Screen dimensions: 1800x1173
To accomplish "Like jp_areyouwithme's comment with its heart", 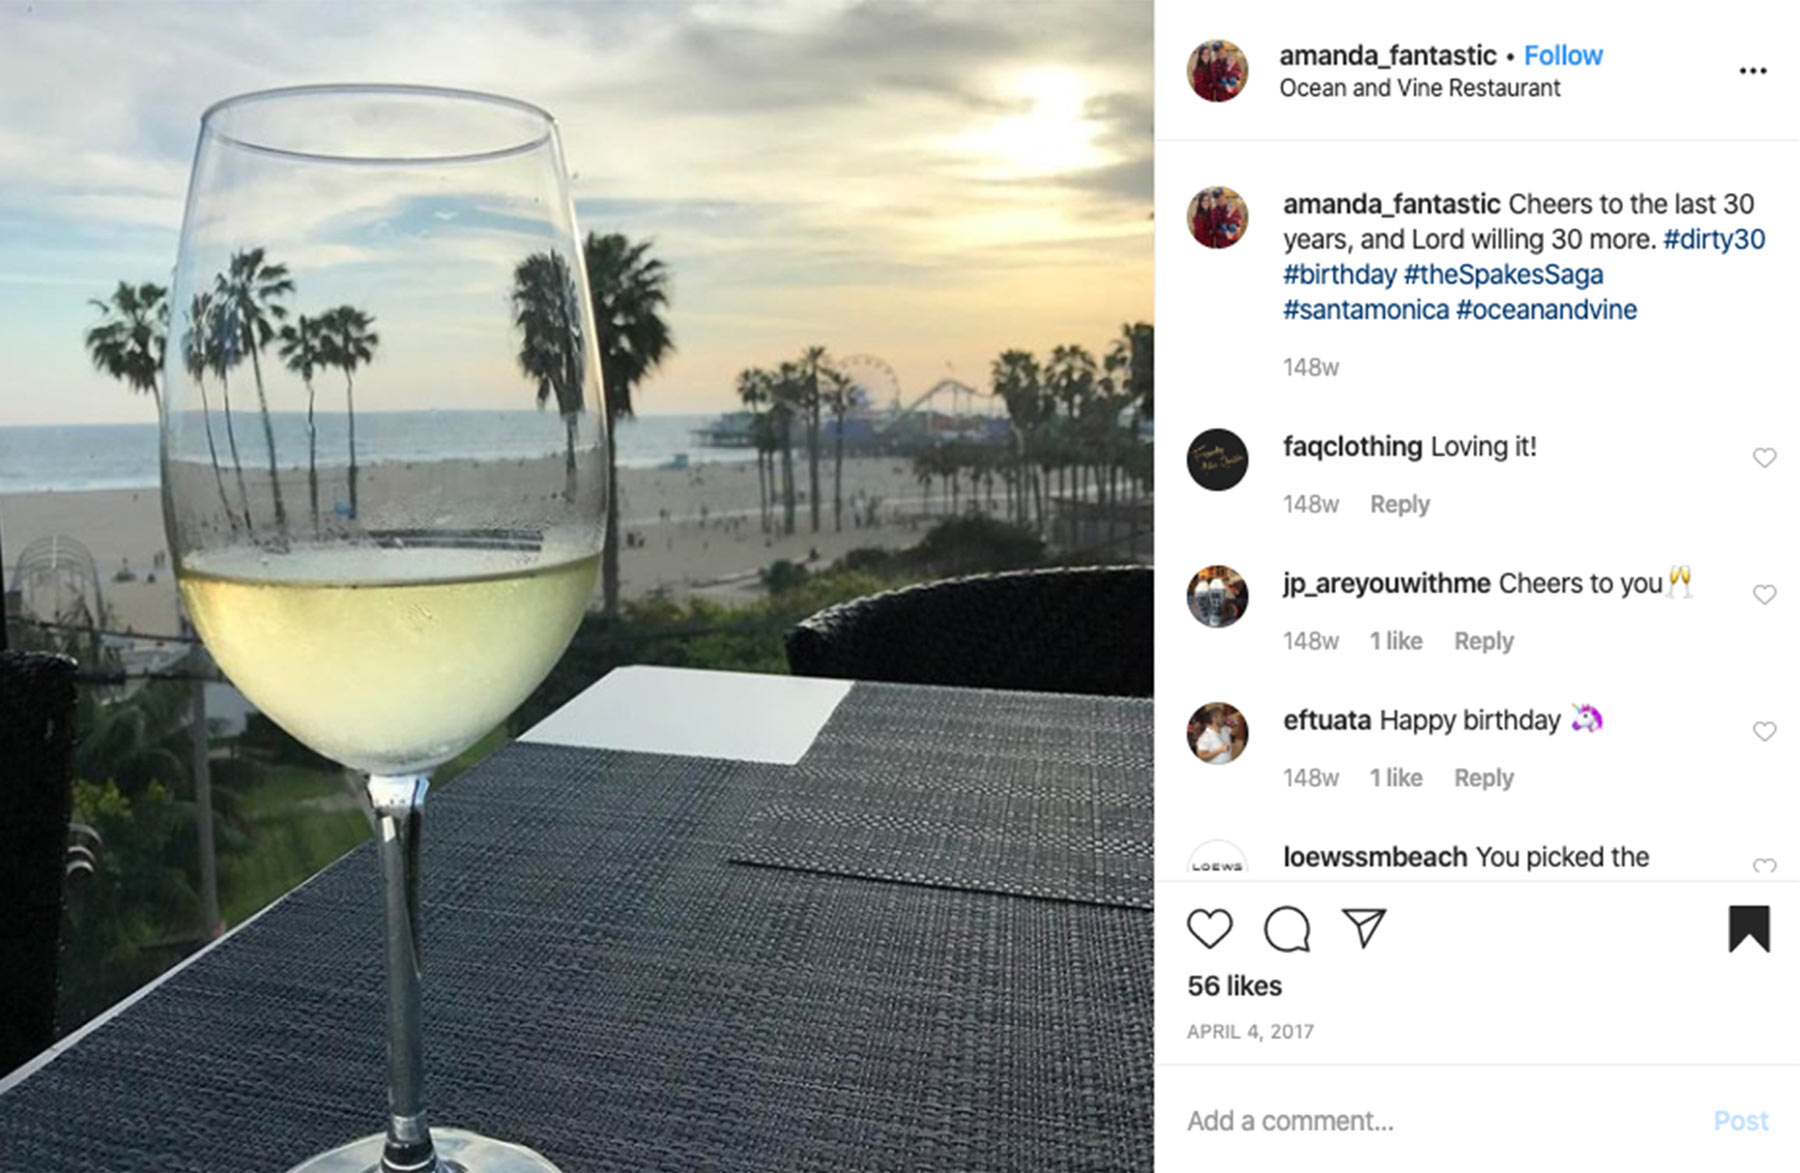I will point(1764,595).
